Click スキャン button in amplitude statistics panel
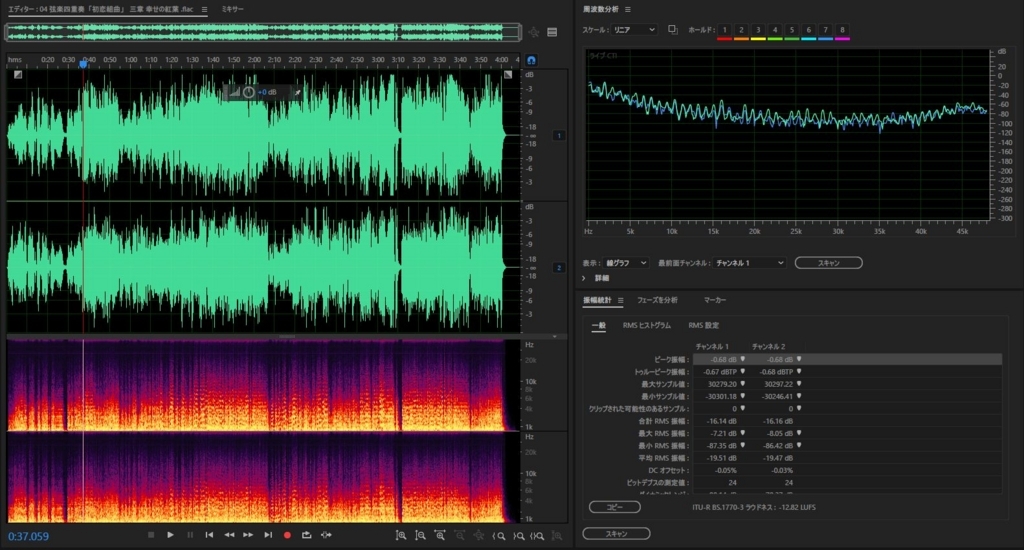The height and width of the screenshot is (550, 1024). coord(616,534)
